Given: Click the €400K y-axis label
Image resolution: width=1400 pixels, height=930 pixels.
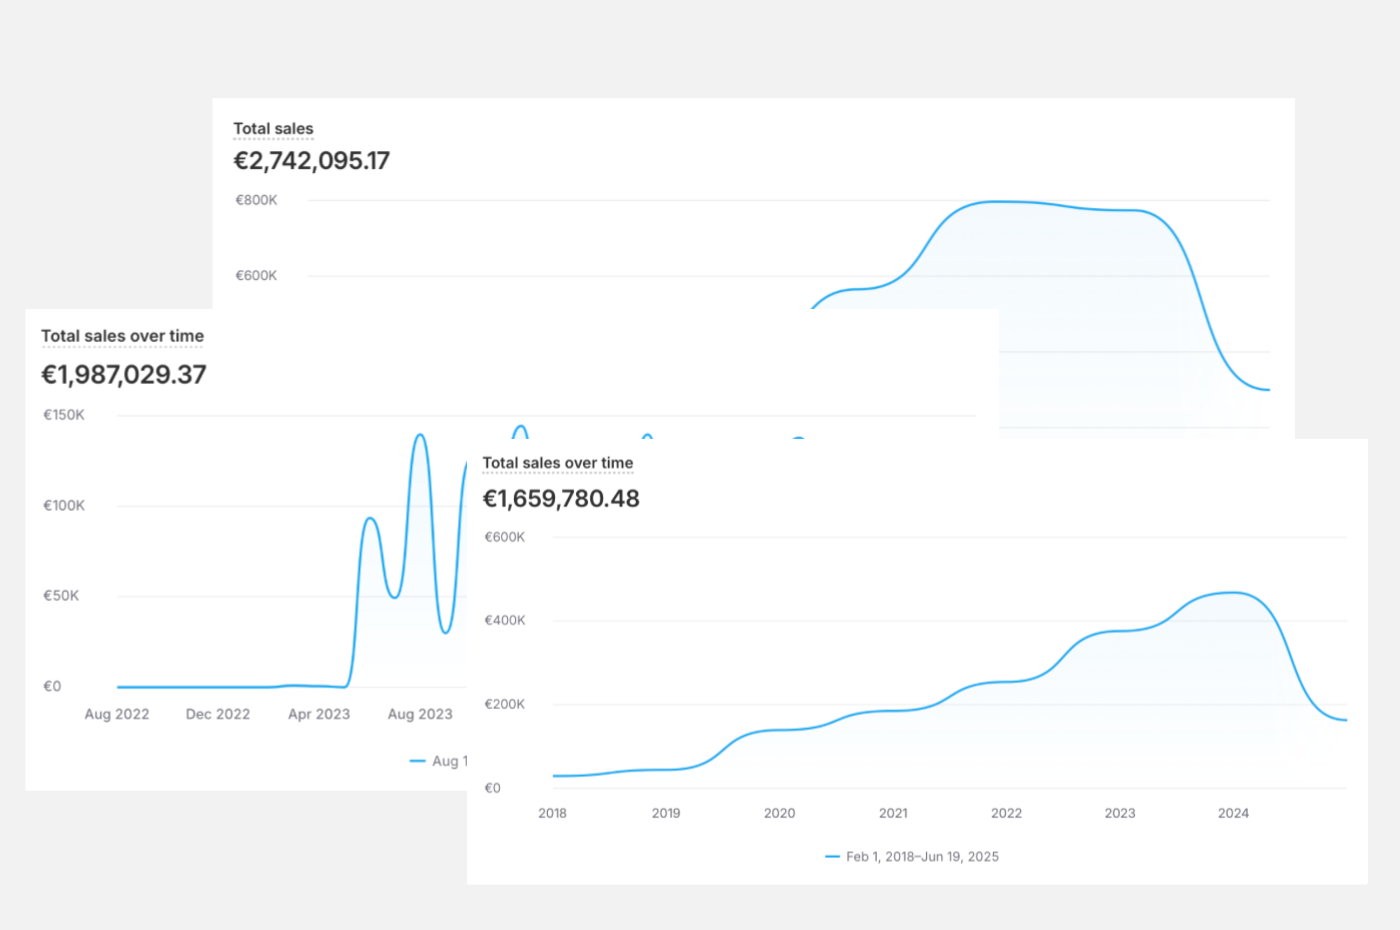Looking at the screenshot, I should pos(505,620).
